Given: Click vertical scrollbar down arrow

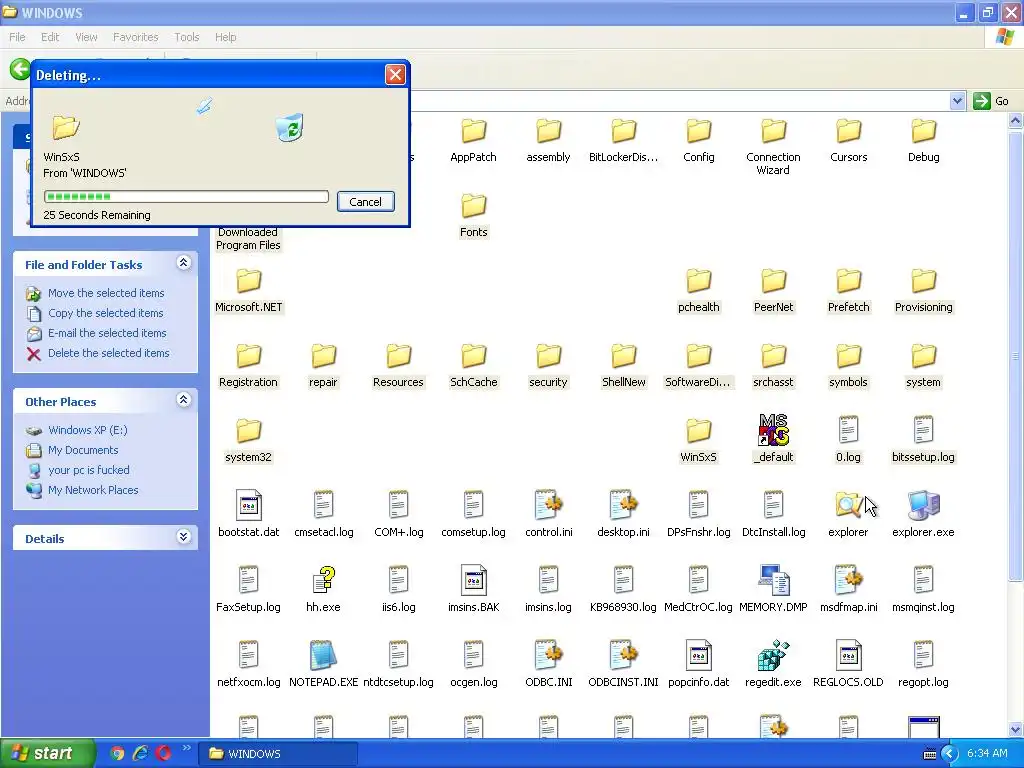Looking at the screenshot, I should [x=1016, y=730].
